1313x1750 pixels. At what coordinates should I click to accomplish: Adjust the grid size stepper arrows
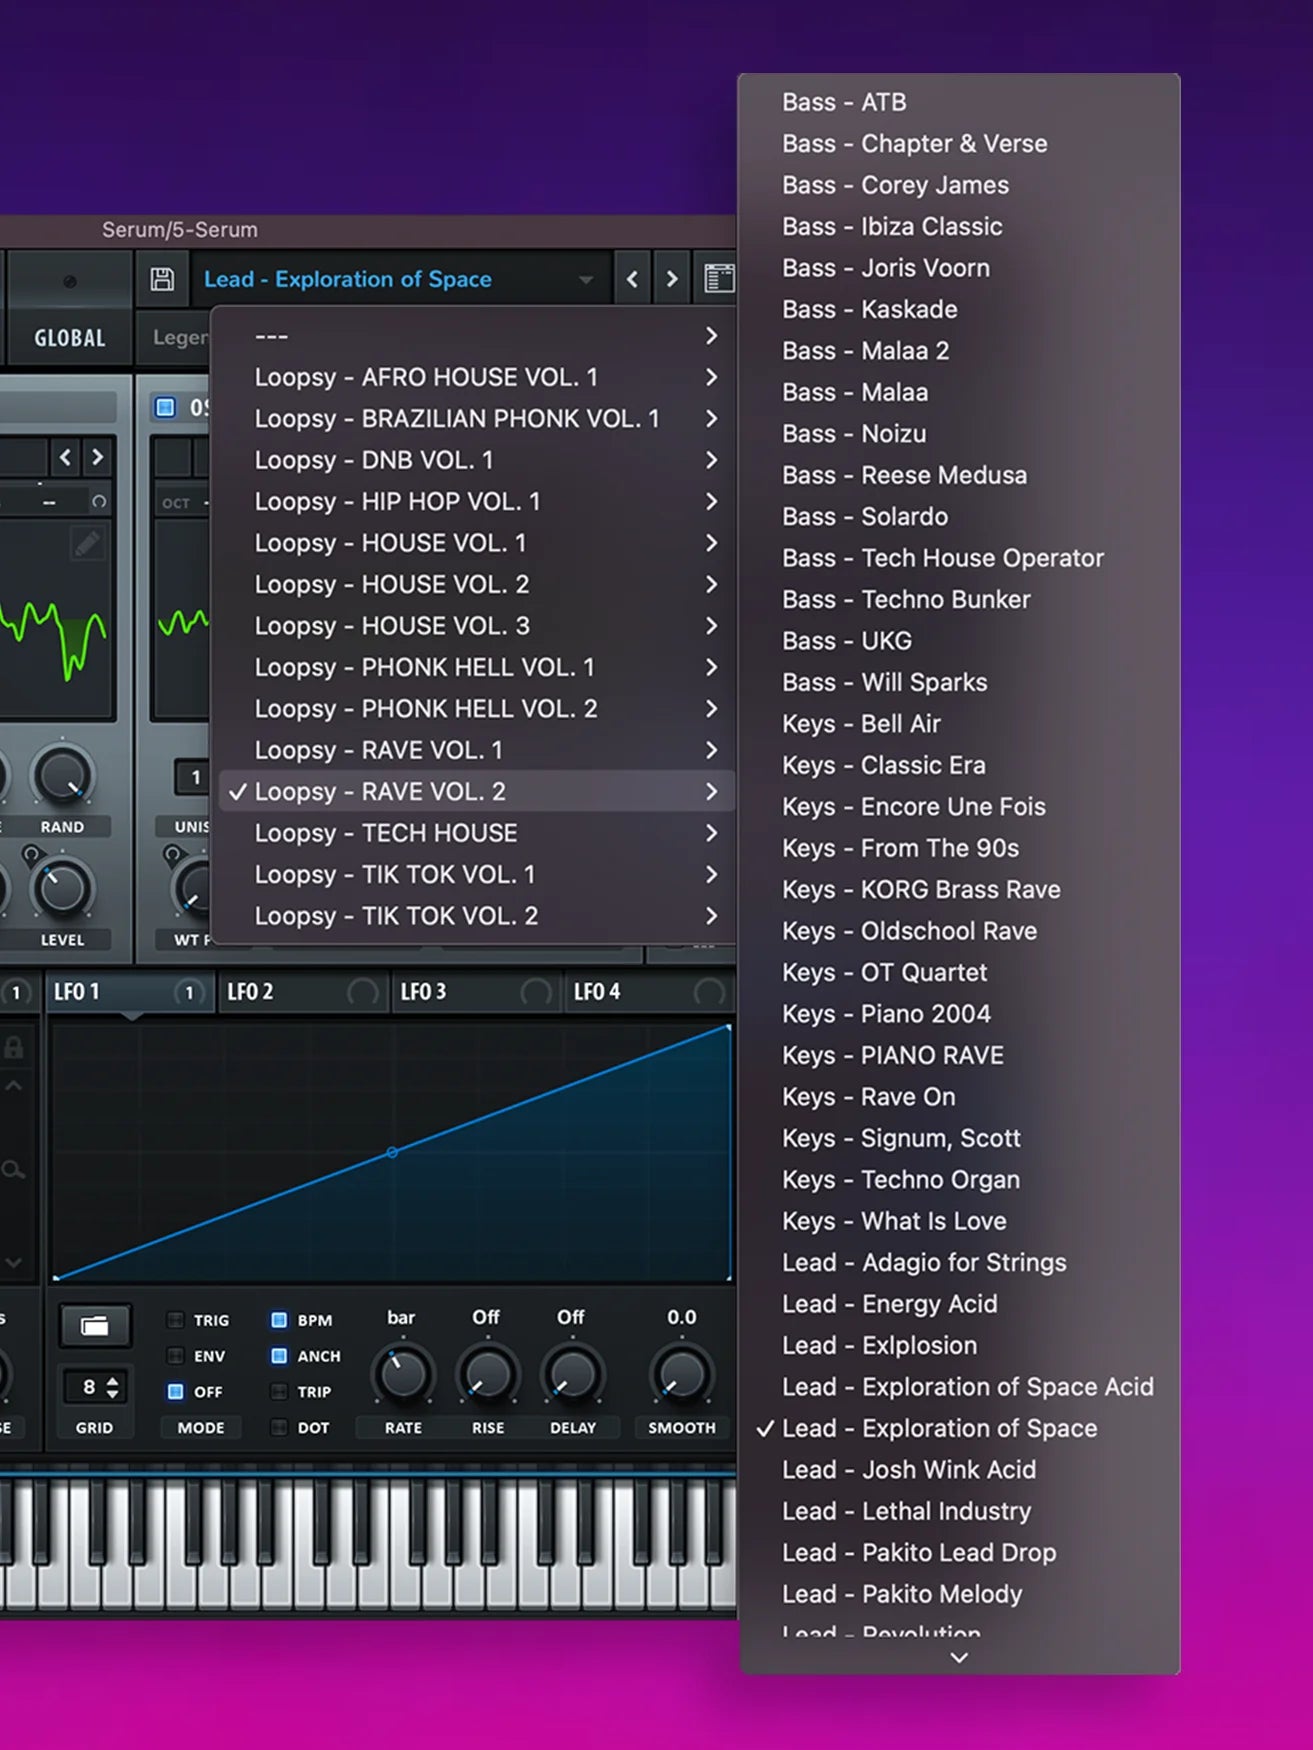(112, 1387)
